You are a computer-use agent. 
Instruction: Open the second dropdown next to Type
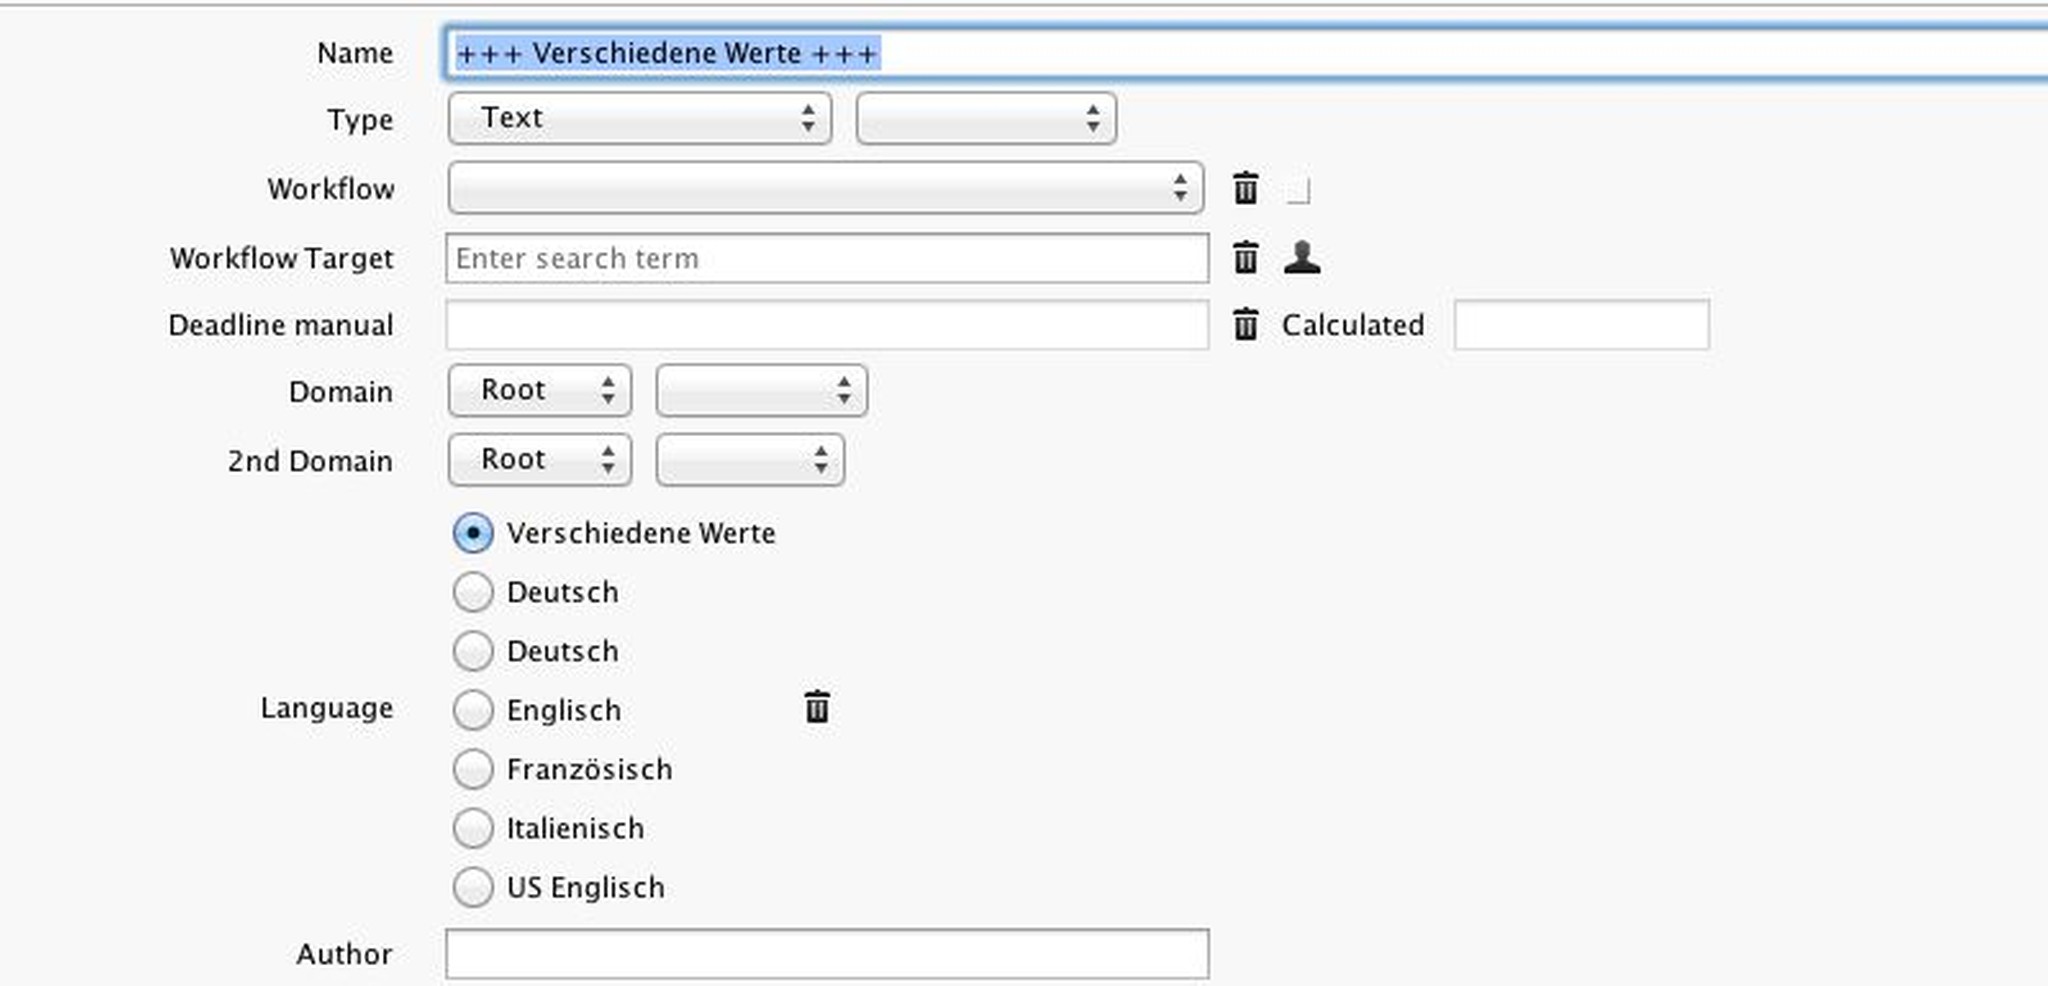click(x=985, y=118)
